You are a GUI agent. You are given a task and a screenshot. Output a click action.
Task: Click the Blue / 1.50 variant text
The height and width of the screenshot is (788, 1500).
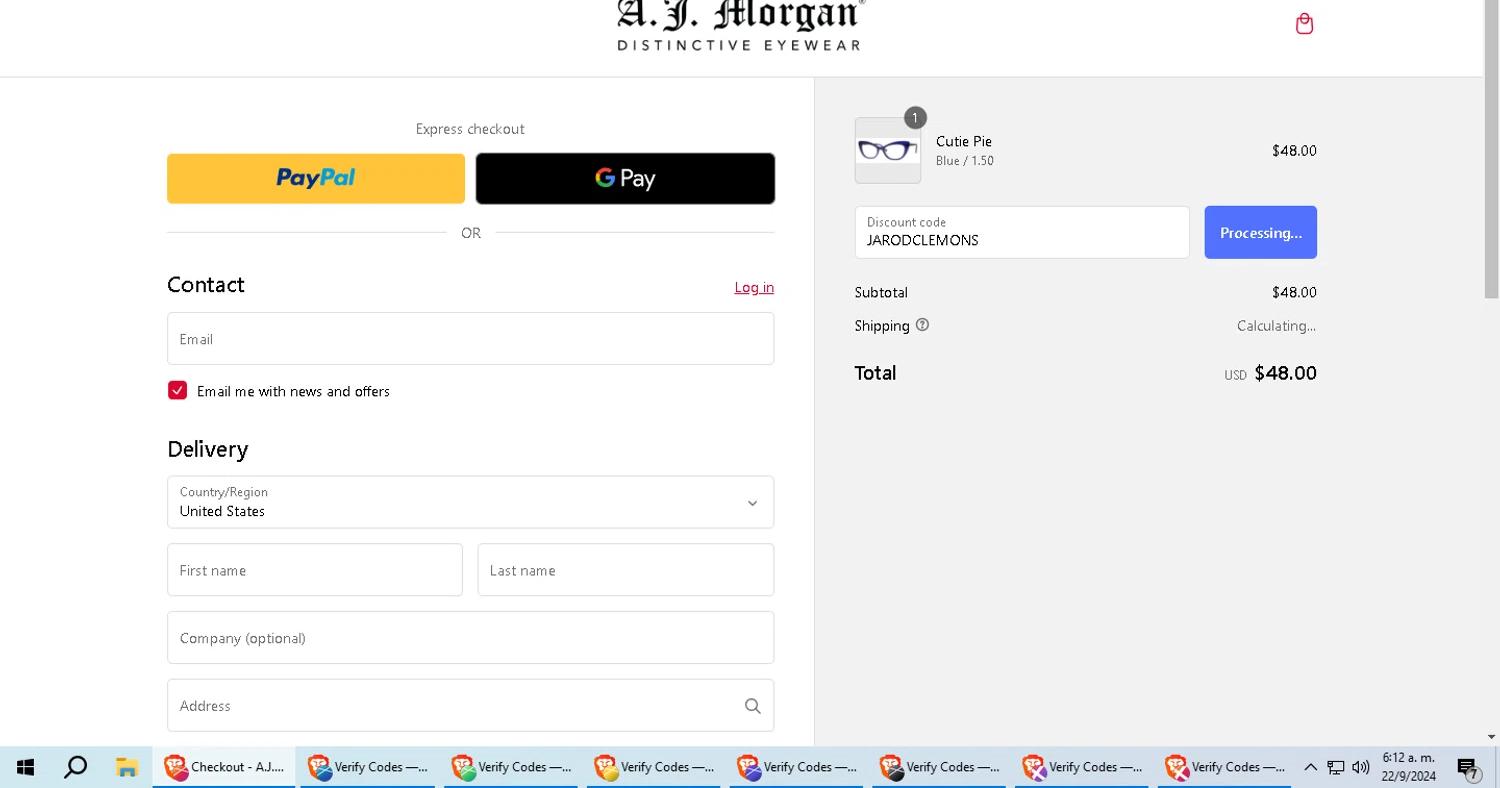(965, 161)
